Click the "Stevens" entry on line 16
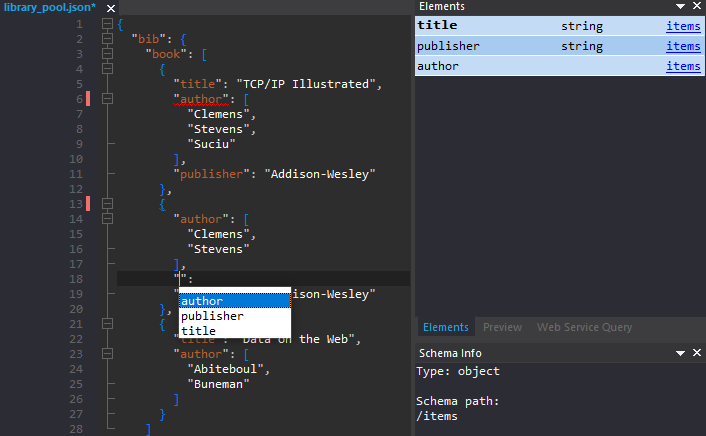 218,249
